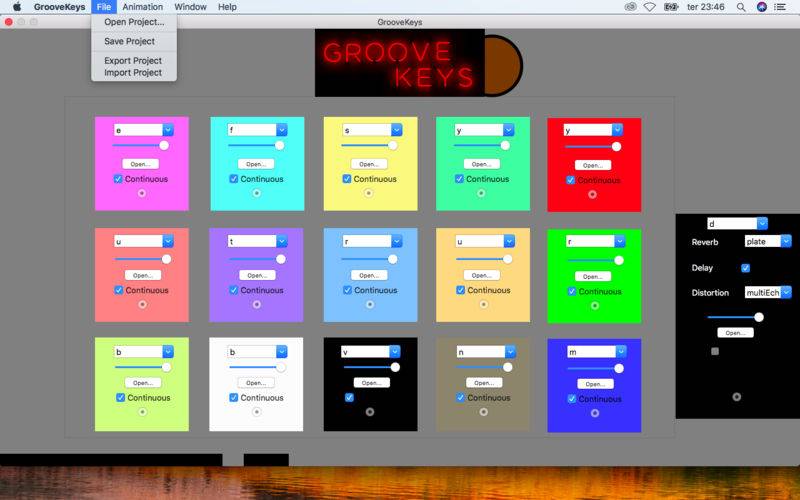800x500 pixels.
Task: Toggle Continuous checkbox in blue pad
Action: click(x=572, y=399)
